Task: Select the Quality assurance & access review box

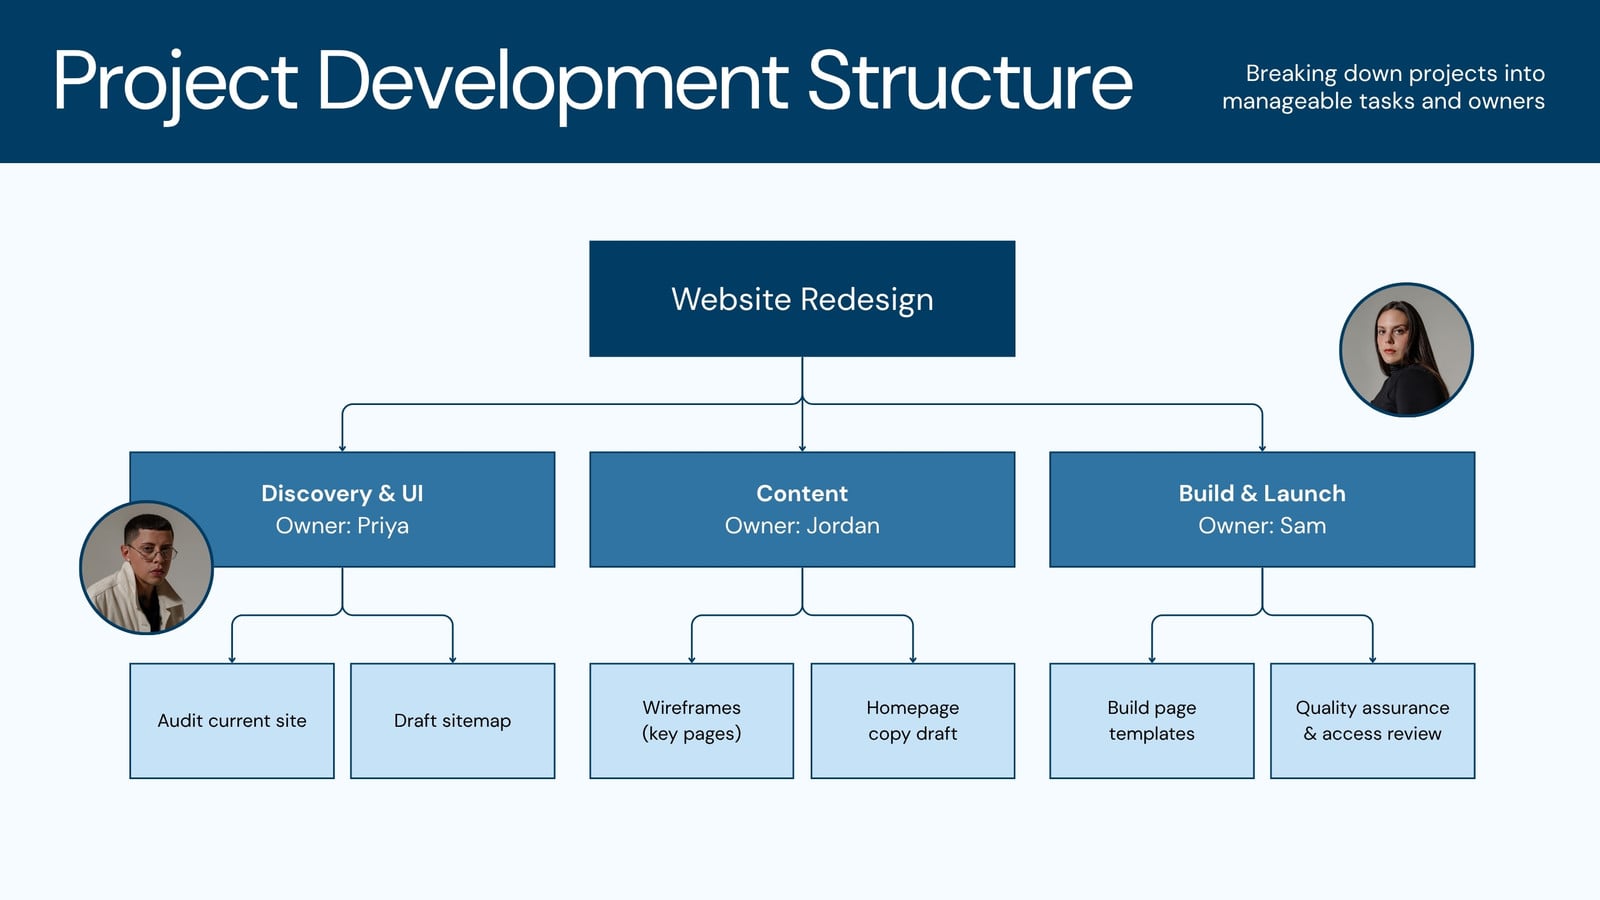Action: (x=1372, y=721)
